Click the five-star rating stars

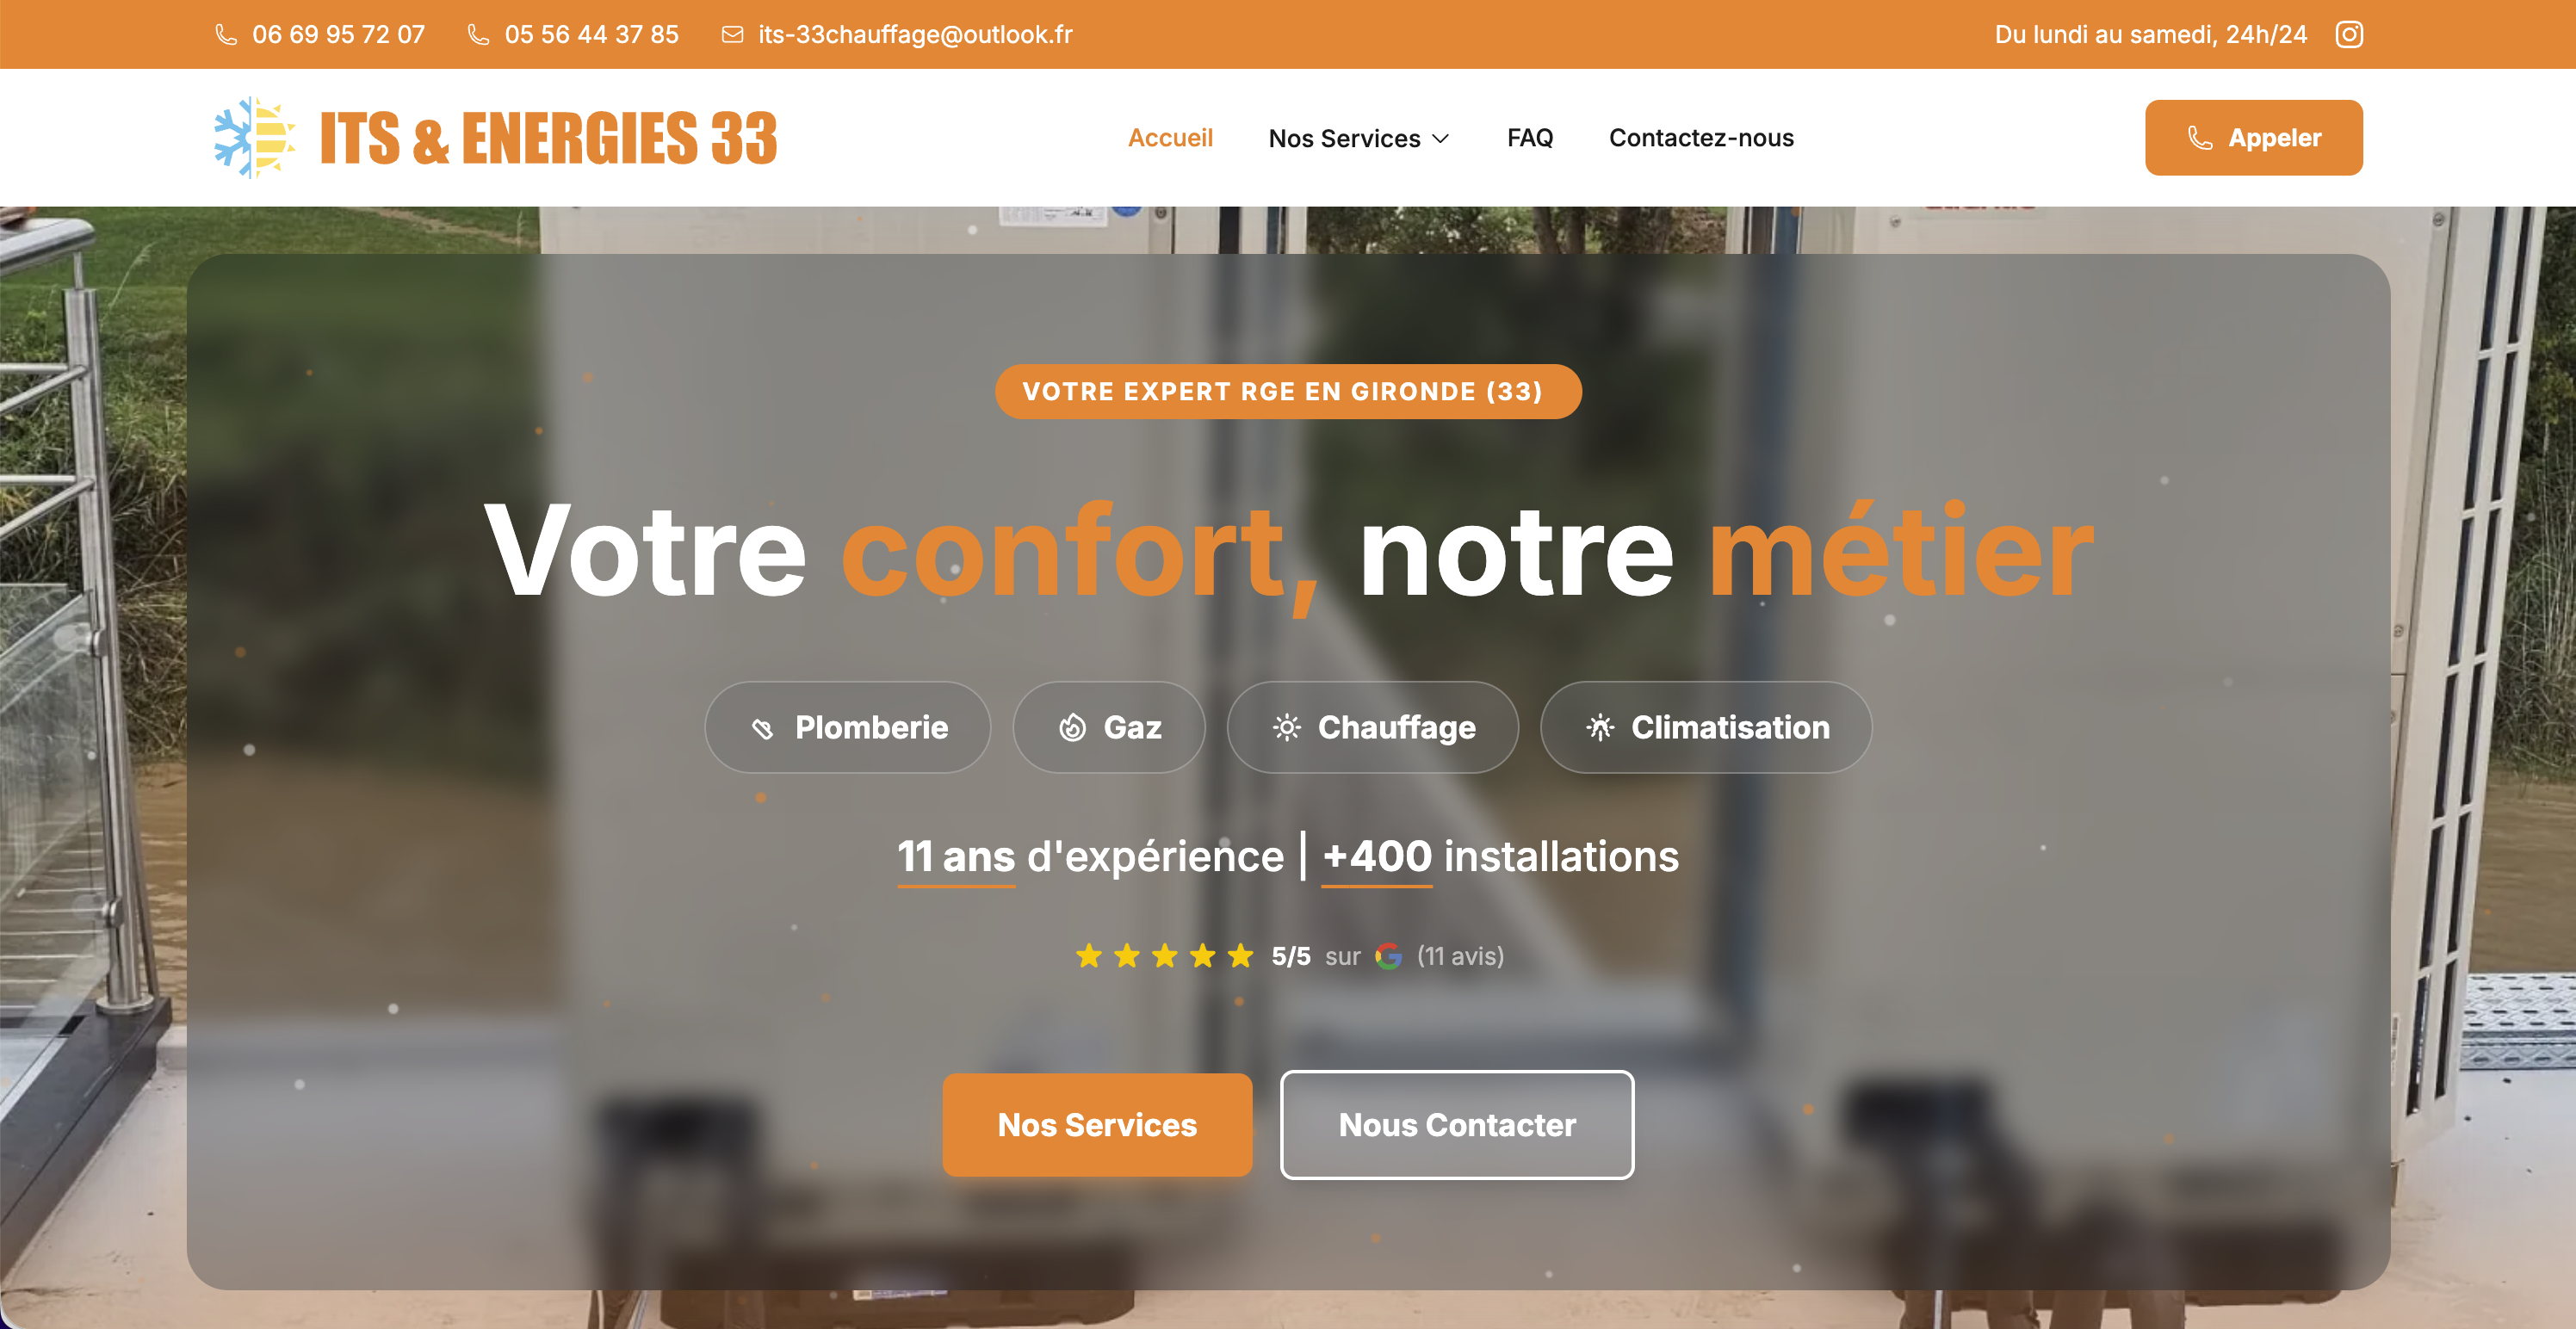coord(1164,956)
